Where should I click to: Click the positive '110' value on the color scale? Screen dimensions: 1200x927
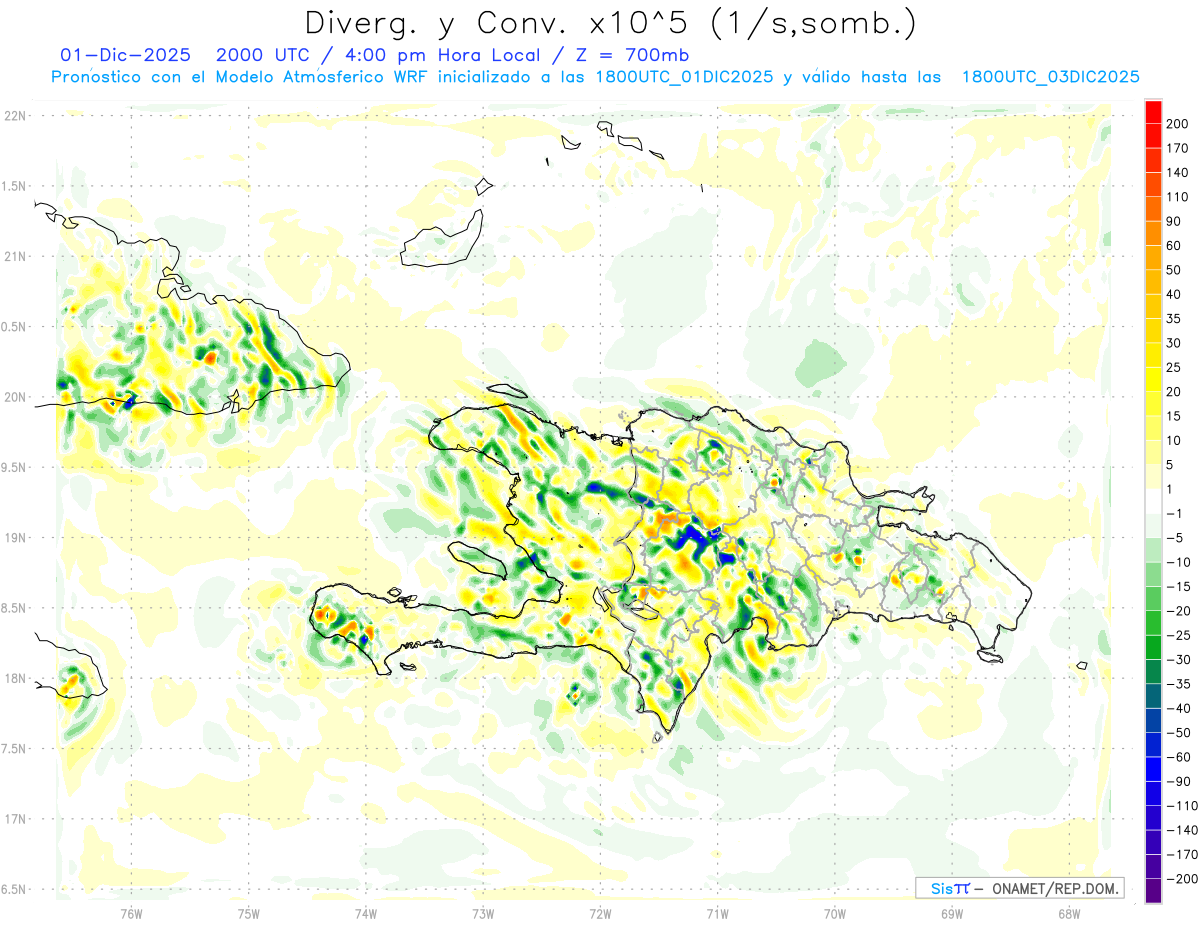point(1178,197)
